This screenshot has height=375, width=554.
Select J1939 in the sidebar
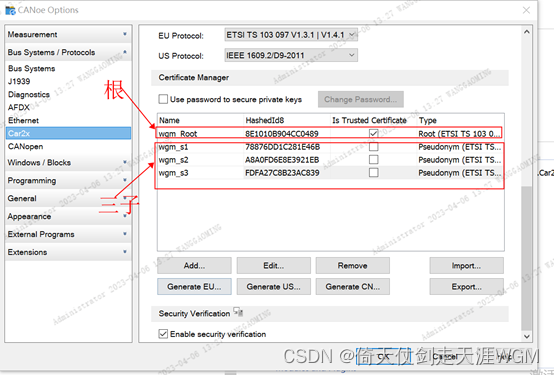pos(19,81)
